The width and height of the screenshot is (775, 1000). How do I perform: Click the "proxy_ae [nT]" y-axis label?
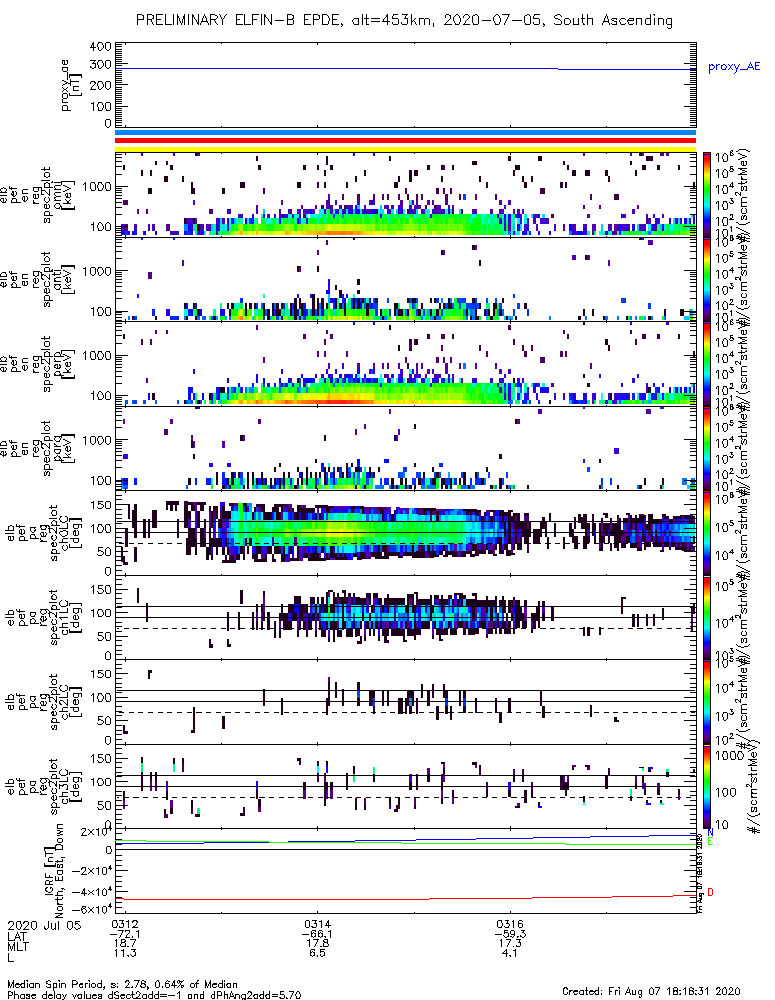pos(72,85)
